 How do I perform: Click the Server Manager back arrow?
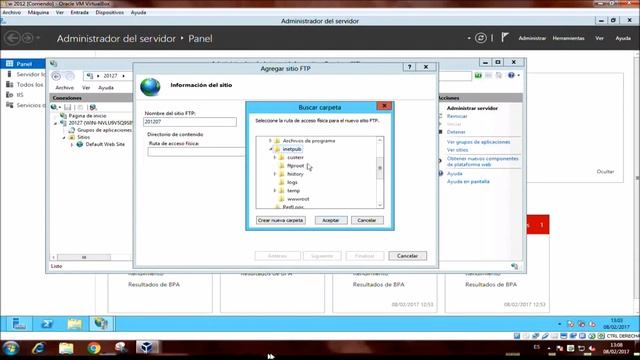click(13, 38)
